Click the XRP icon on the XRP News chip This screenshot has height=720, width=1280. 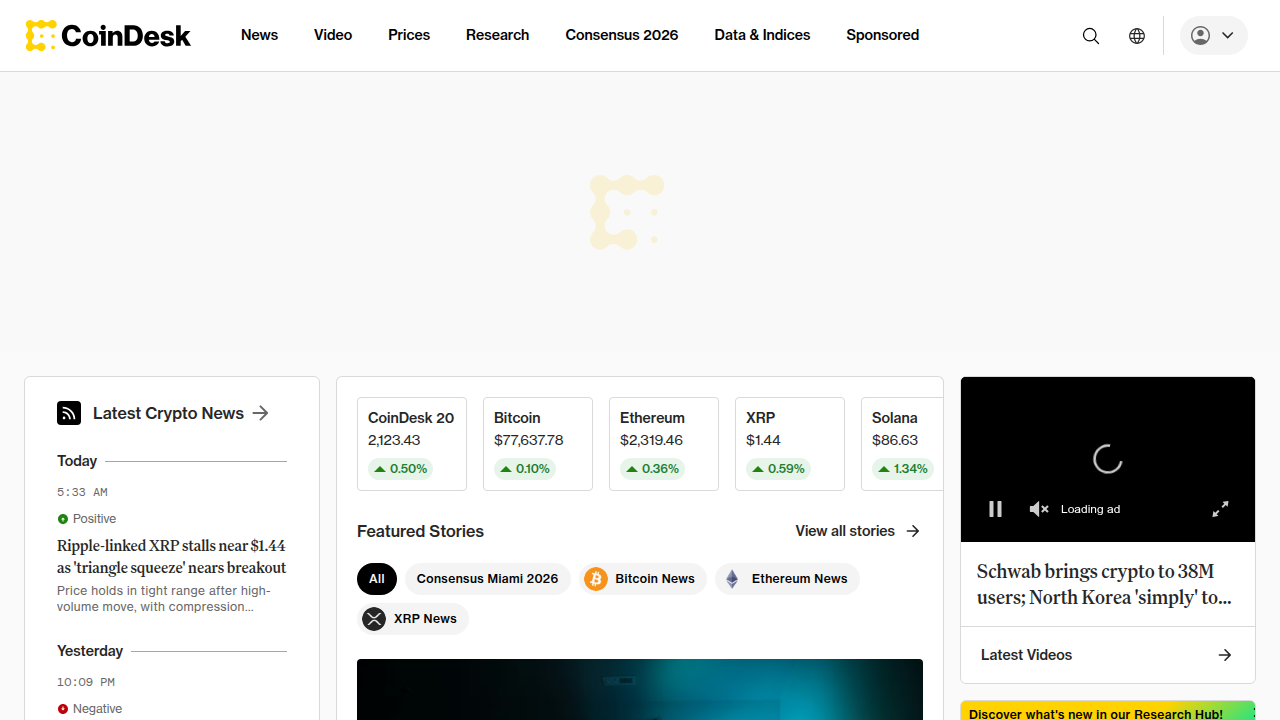tap(374, 618)
